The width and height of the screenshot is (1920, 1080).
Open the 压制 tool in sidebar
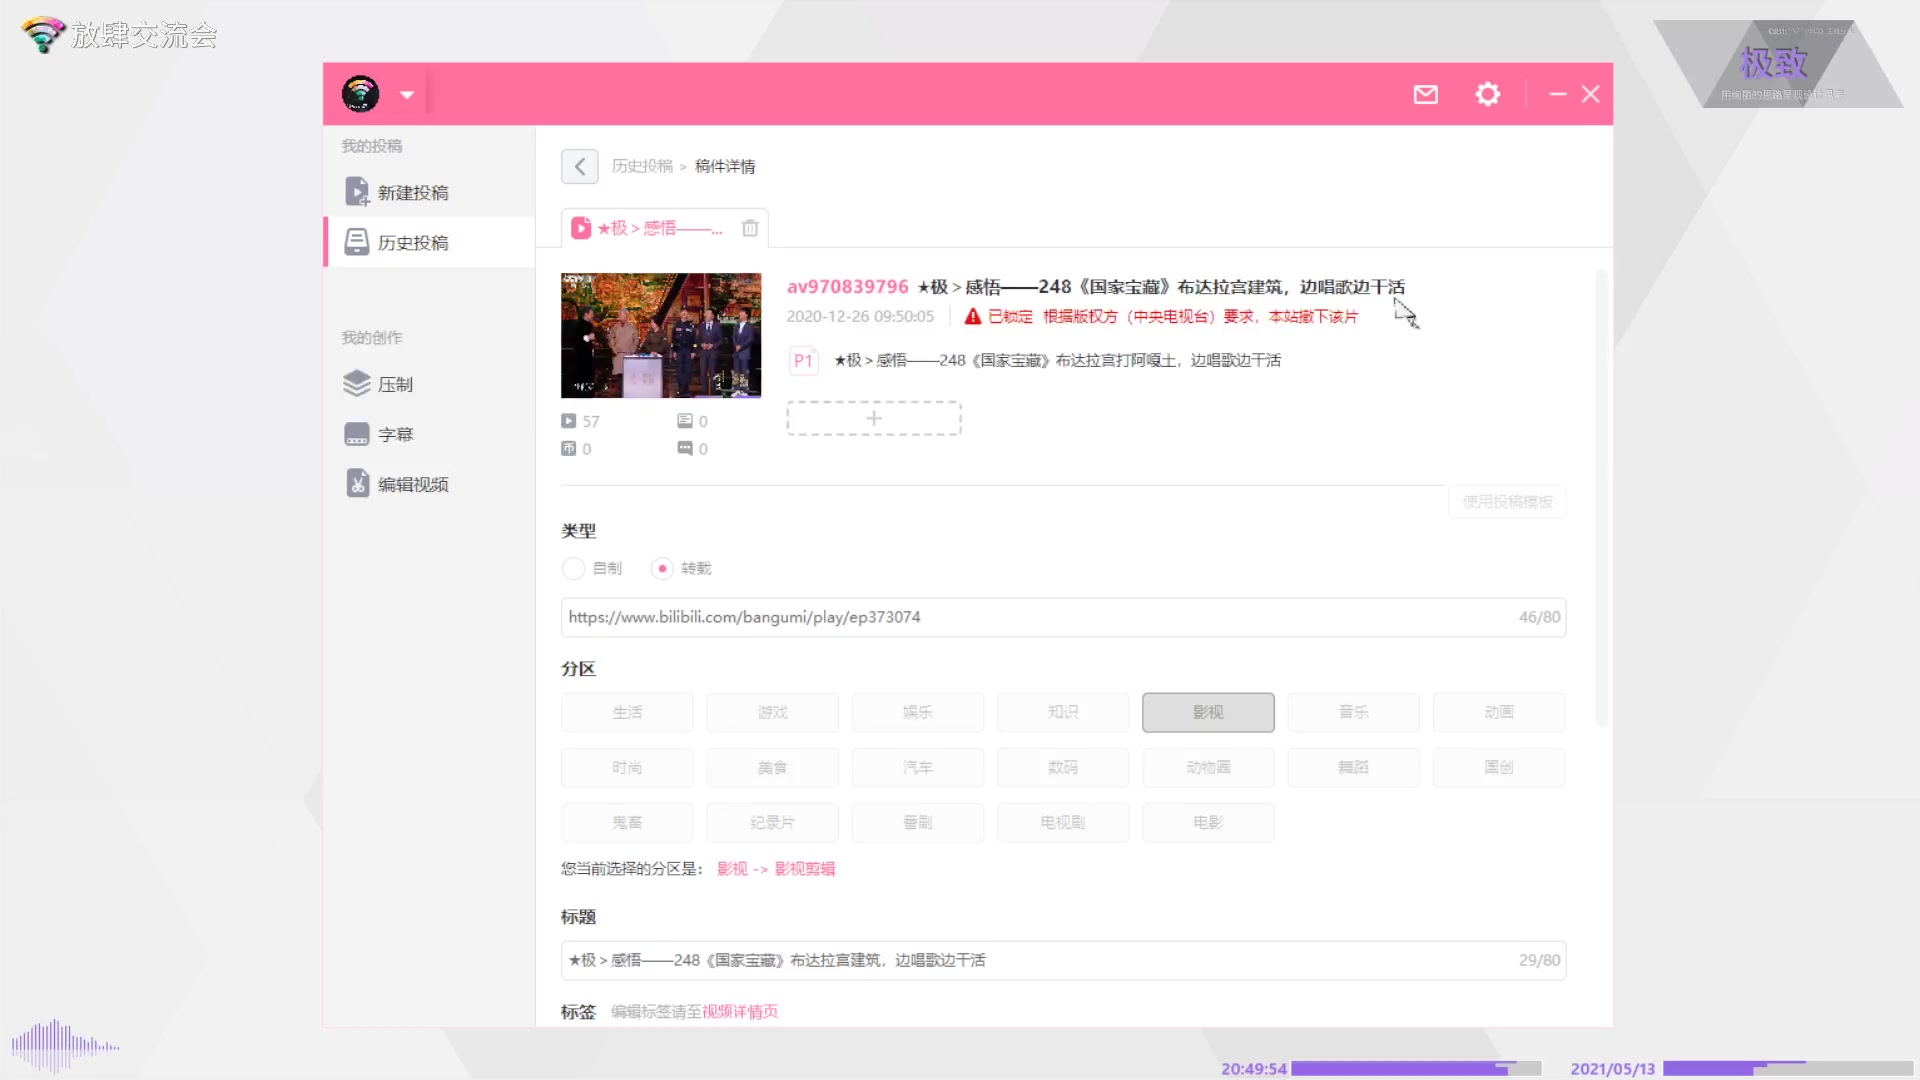430,384
